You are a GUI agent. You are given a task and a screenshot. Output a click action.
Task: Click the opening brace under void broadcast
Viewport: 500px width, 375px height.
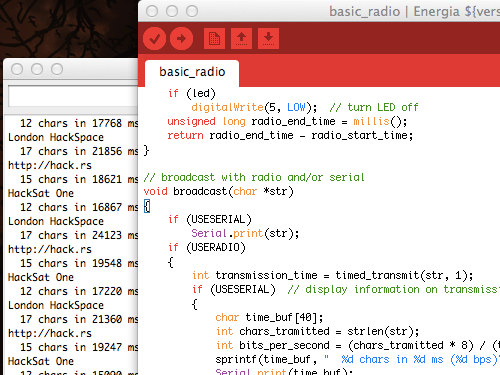(x=147, y=206)
